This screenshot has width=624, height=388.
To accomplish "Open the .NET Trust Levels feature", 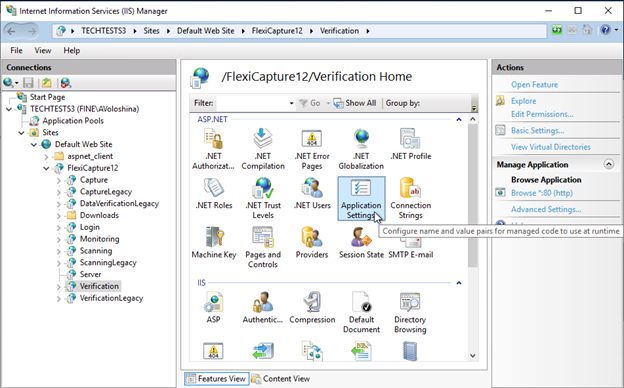I will pos(263,198).
